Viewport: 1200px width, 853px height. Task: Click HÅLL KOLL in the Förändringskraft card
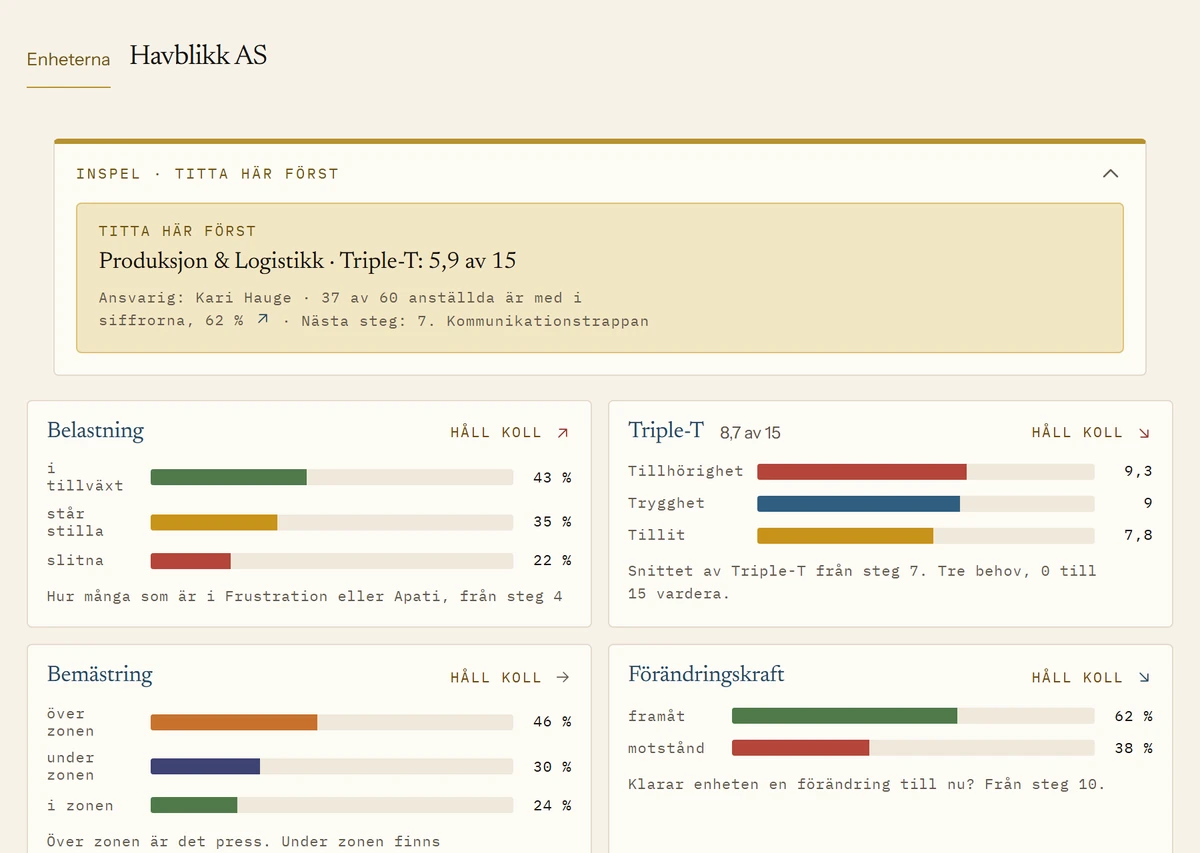tap(1077, 678)
